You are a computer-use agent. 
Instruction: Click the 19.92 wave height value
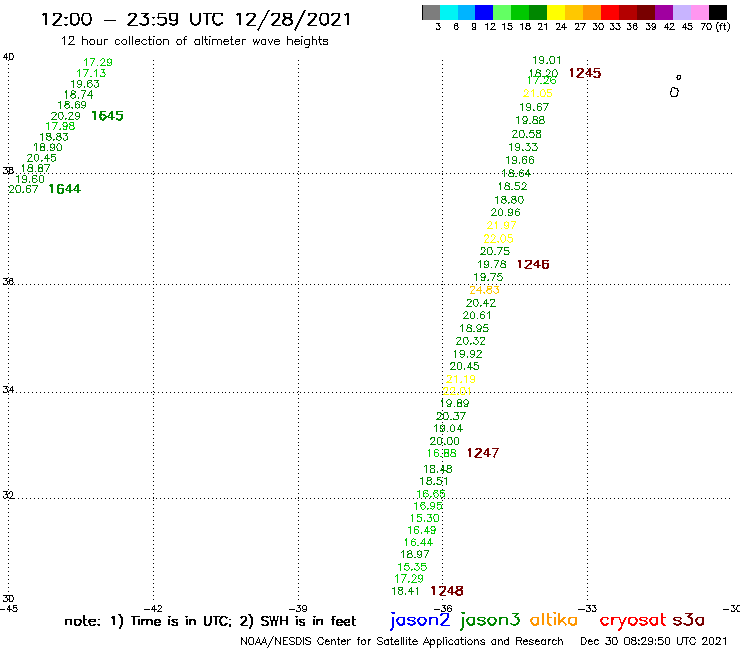pos(468,354)
